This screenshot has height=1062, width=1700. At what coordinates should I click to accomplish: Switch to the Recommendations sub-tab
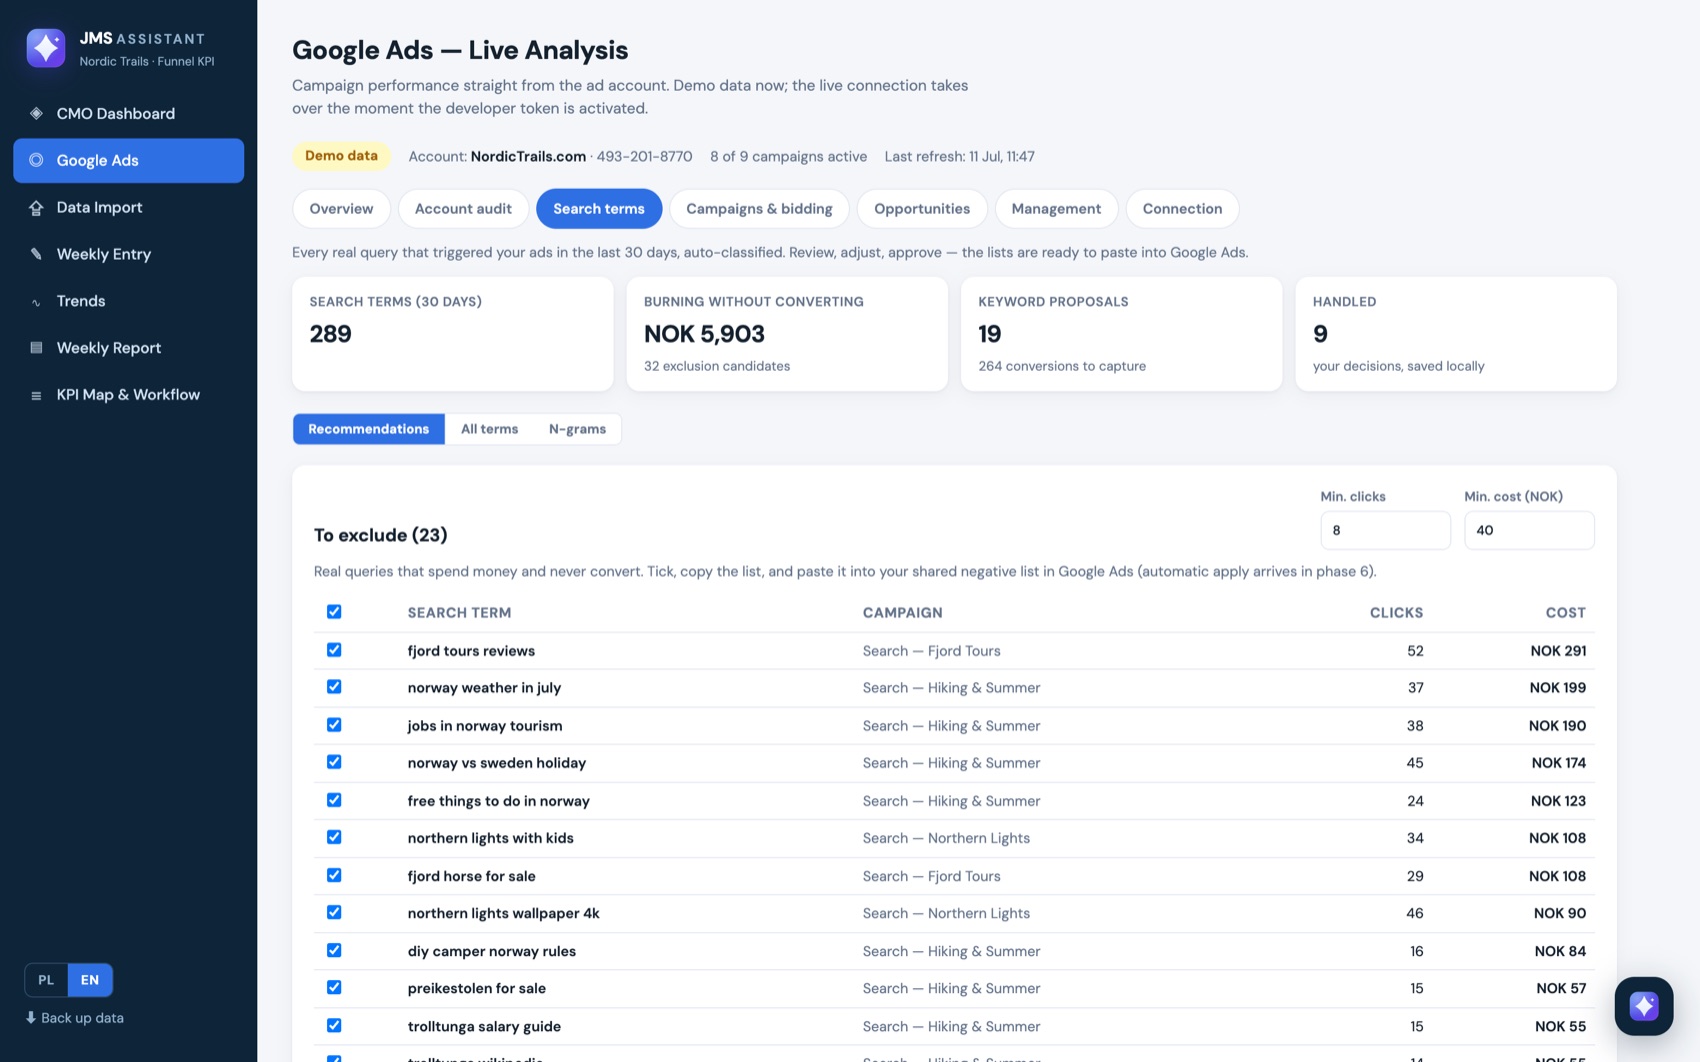point(368,428)
